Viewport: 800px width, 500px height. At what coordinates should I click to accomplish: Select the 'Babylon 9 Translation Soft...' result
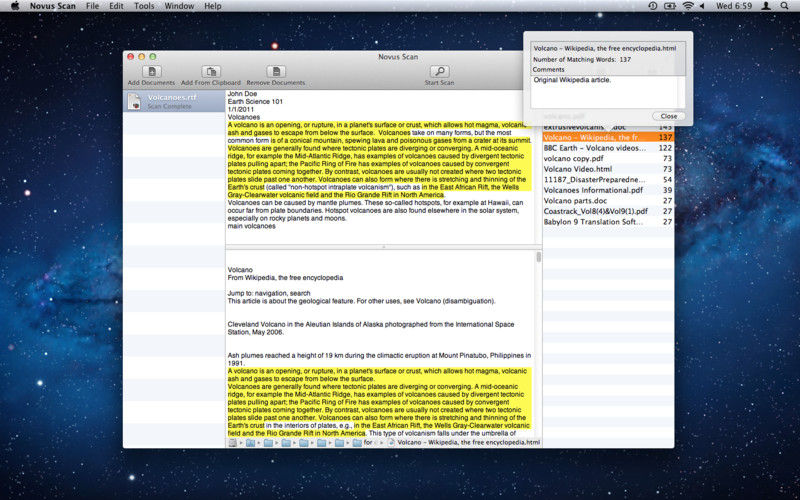coord(608,222)
